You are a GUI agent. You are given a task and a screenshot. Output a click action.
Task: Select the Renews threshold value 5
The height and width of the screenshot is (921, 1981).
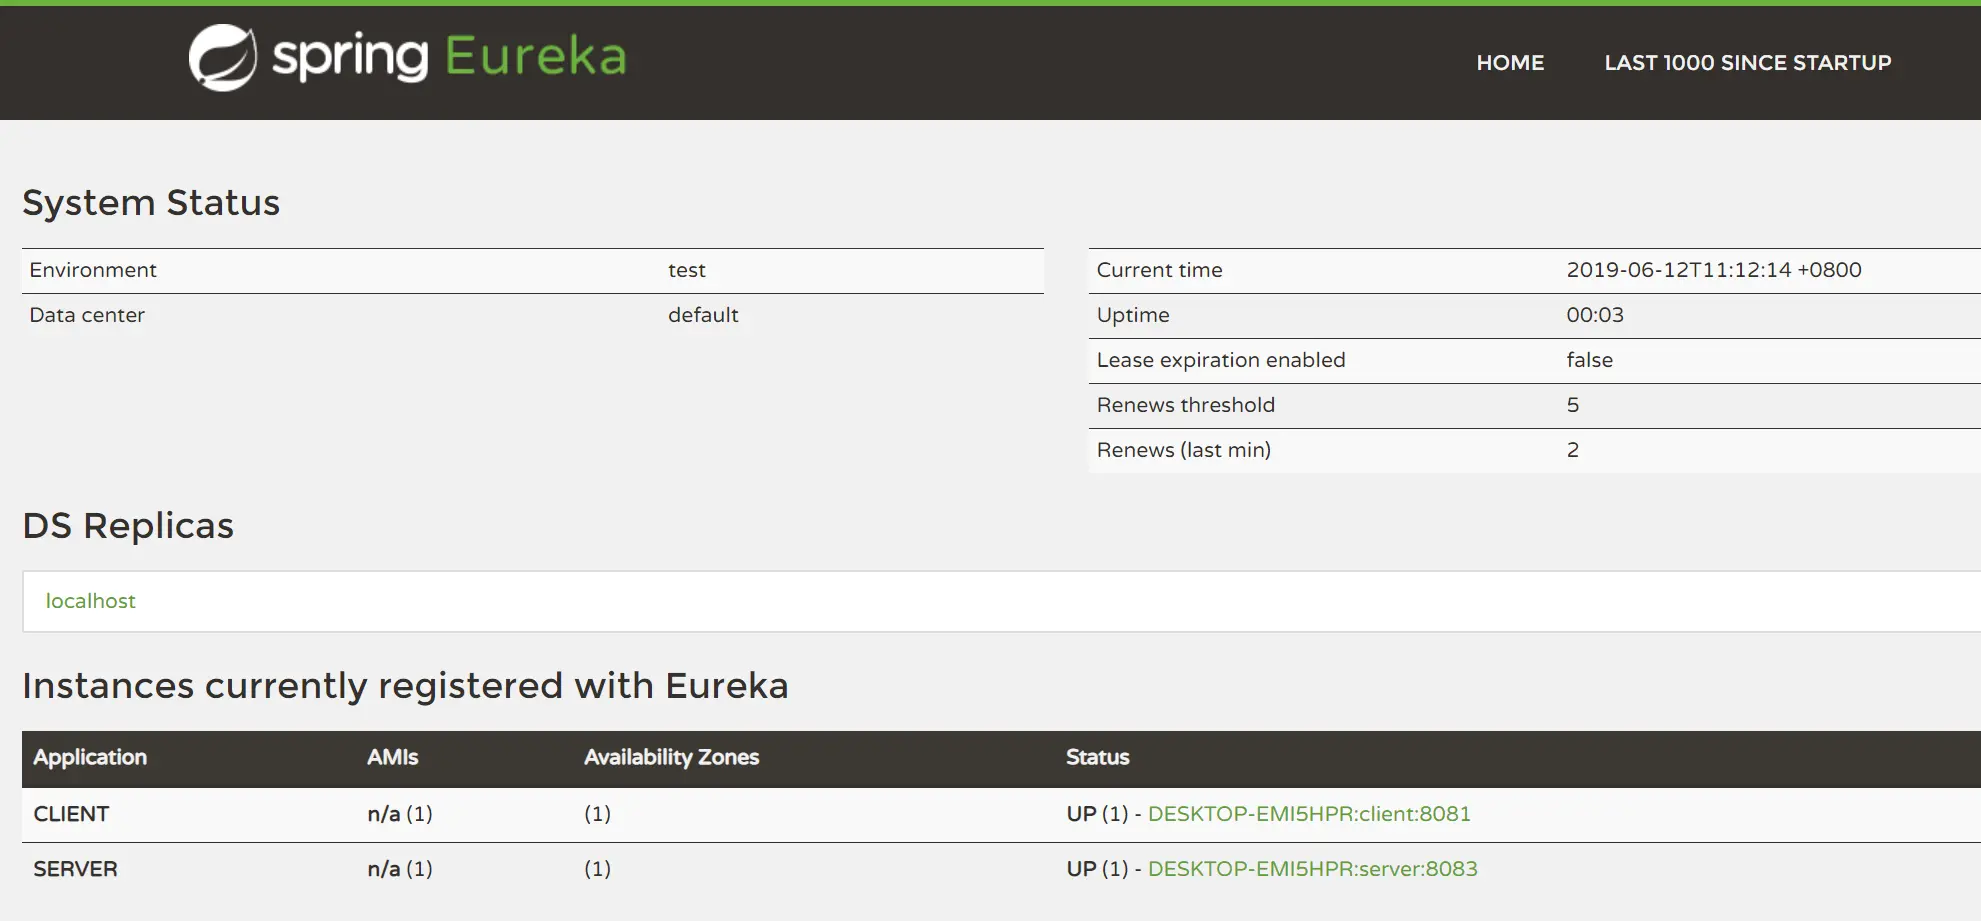pyautogui.click(x=1573, y=405)
